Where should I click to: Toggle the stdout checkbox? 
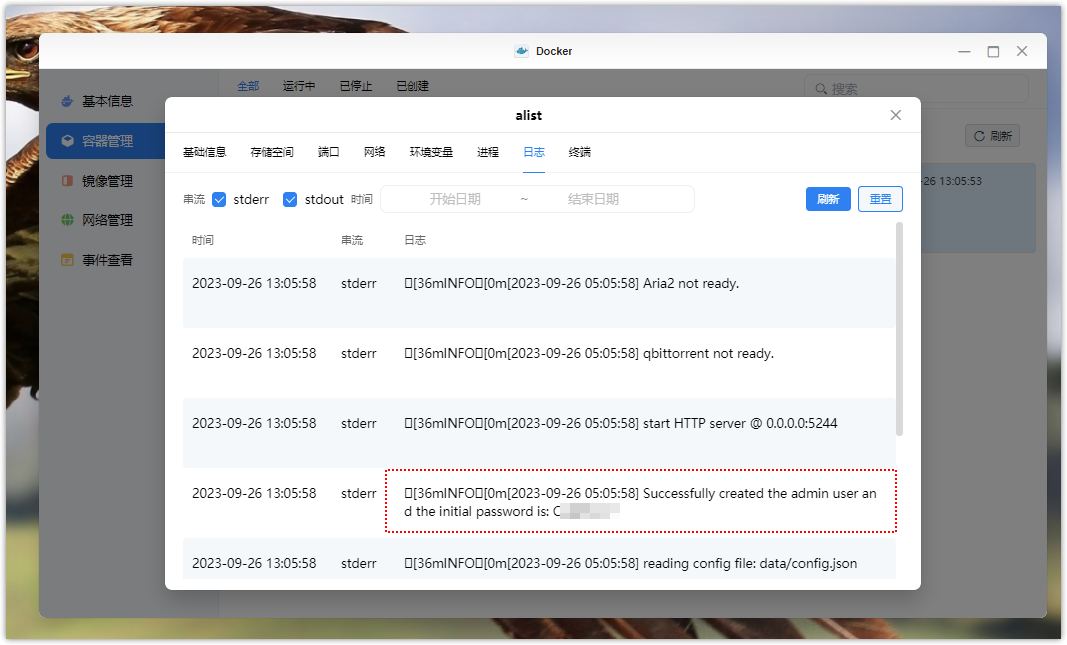coord(290,199)
